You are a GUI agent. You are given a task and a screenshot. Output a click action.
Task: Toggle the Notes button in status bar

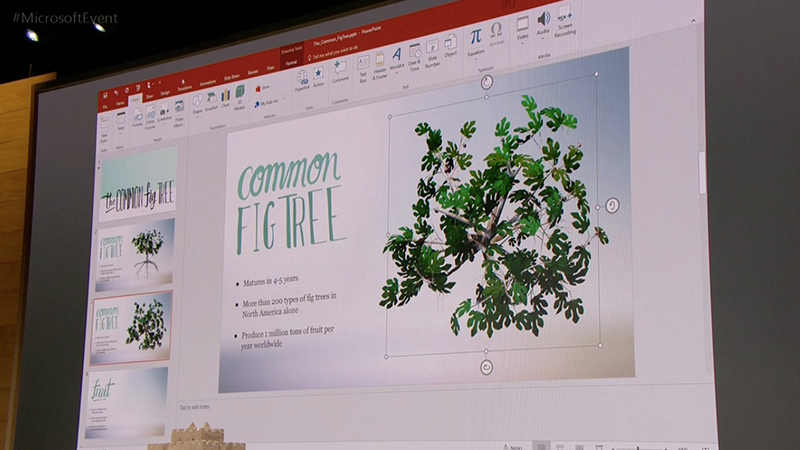point(512,447)
